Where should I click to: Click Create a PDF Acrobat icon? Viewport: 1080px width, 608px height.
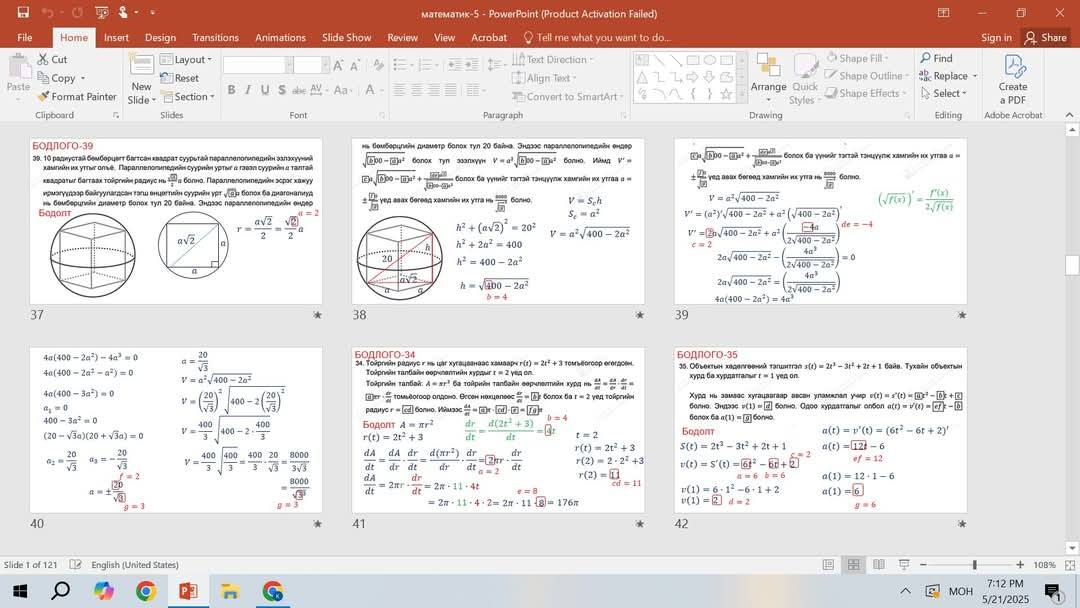pyautogui.click(x=1012, y=78)
